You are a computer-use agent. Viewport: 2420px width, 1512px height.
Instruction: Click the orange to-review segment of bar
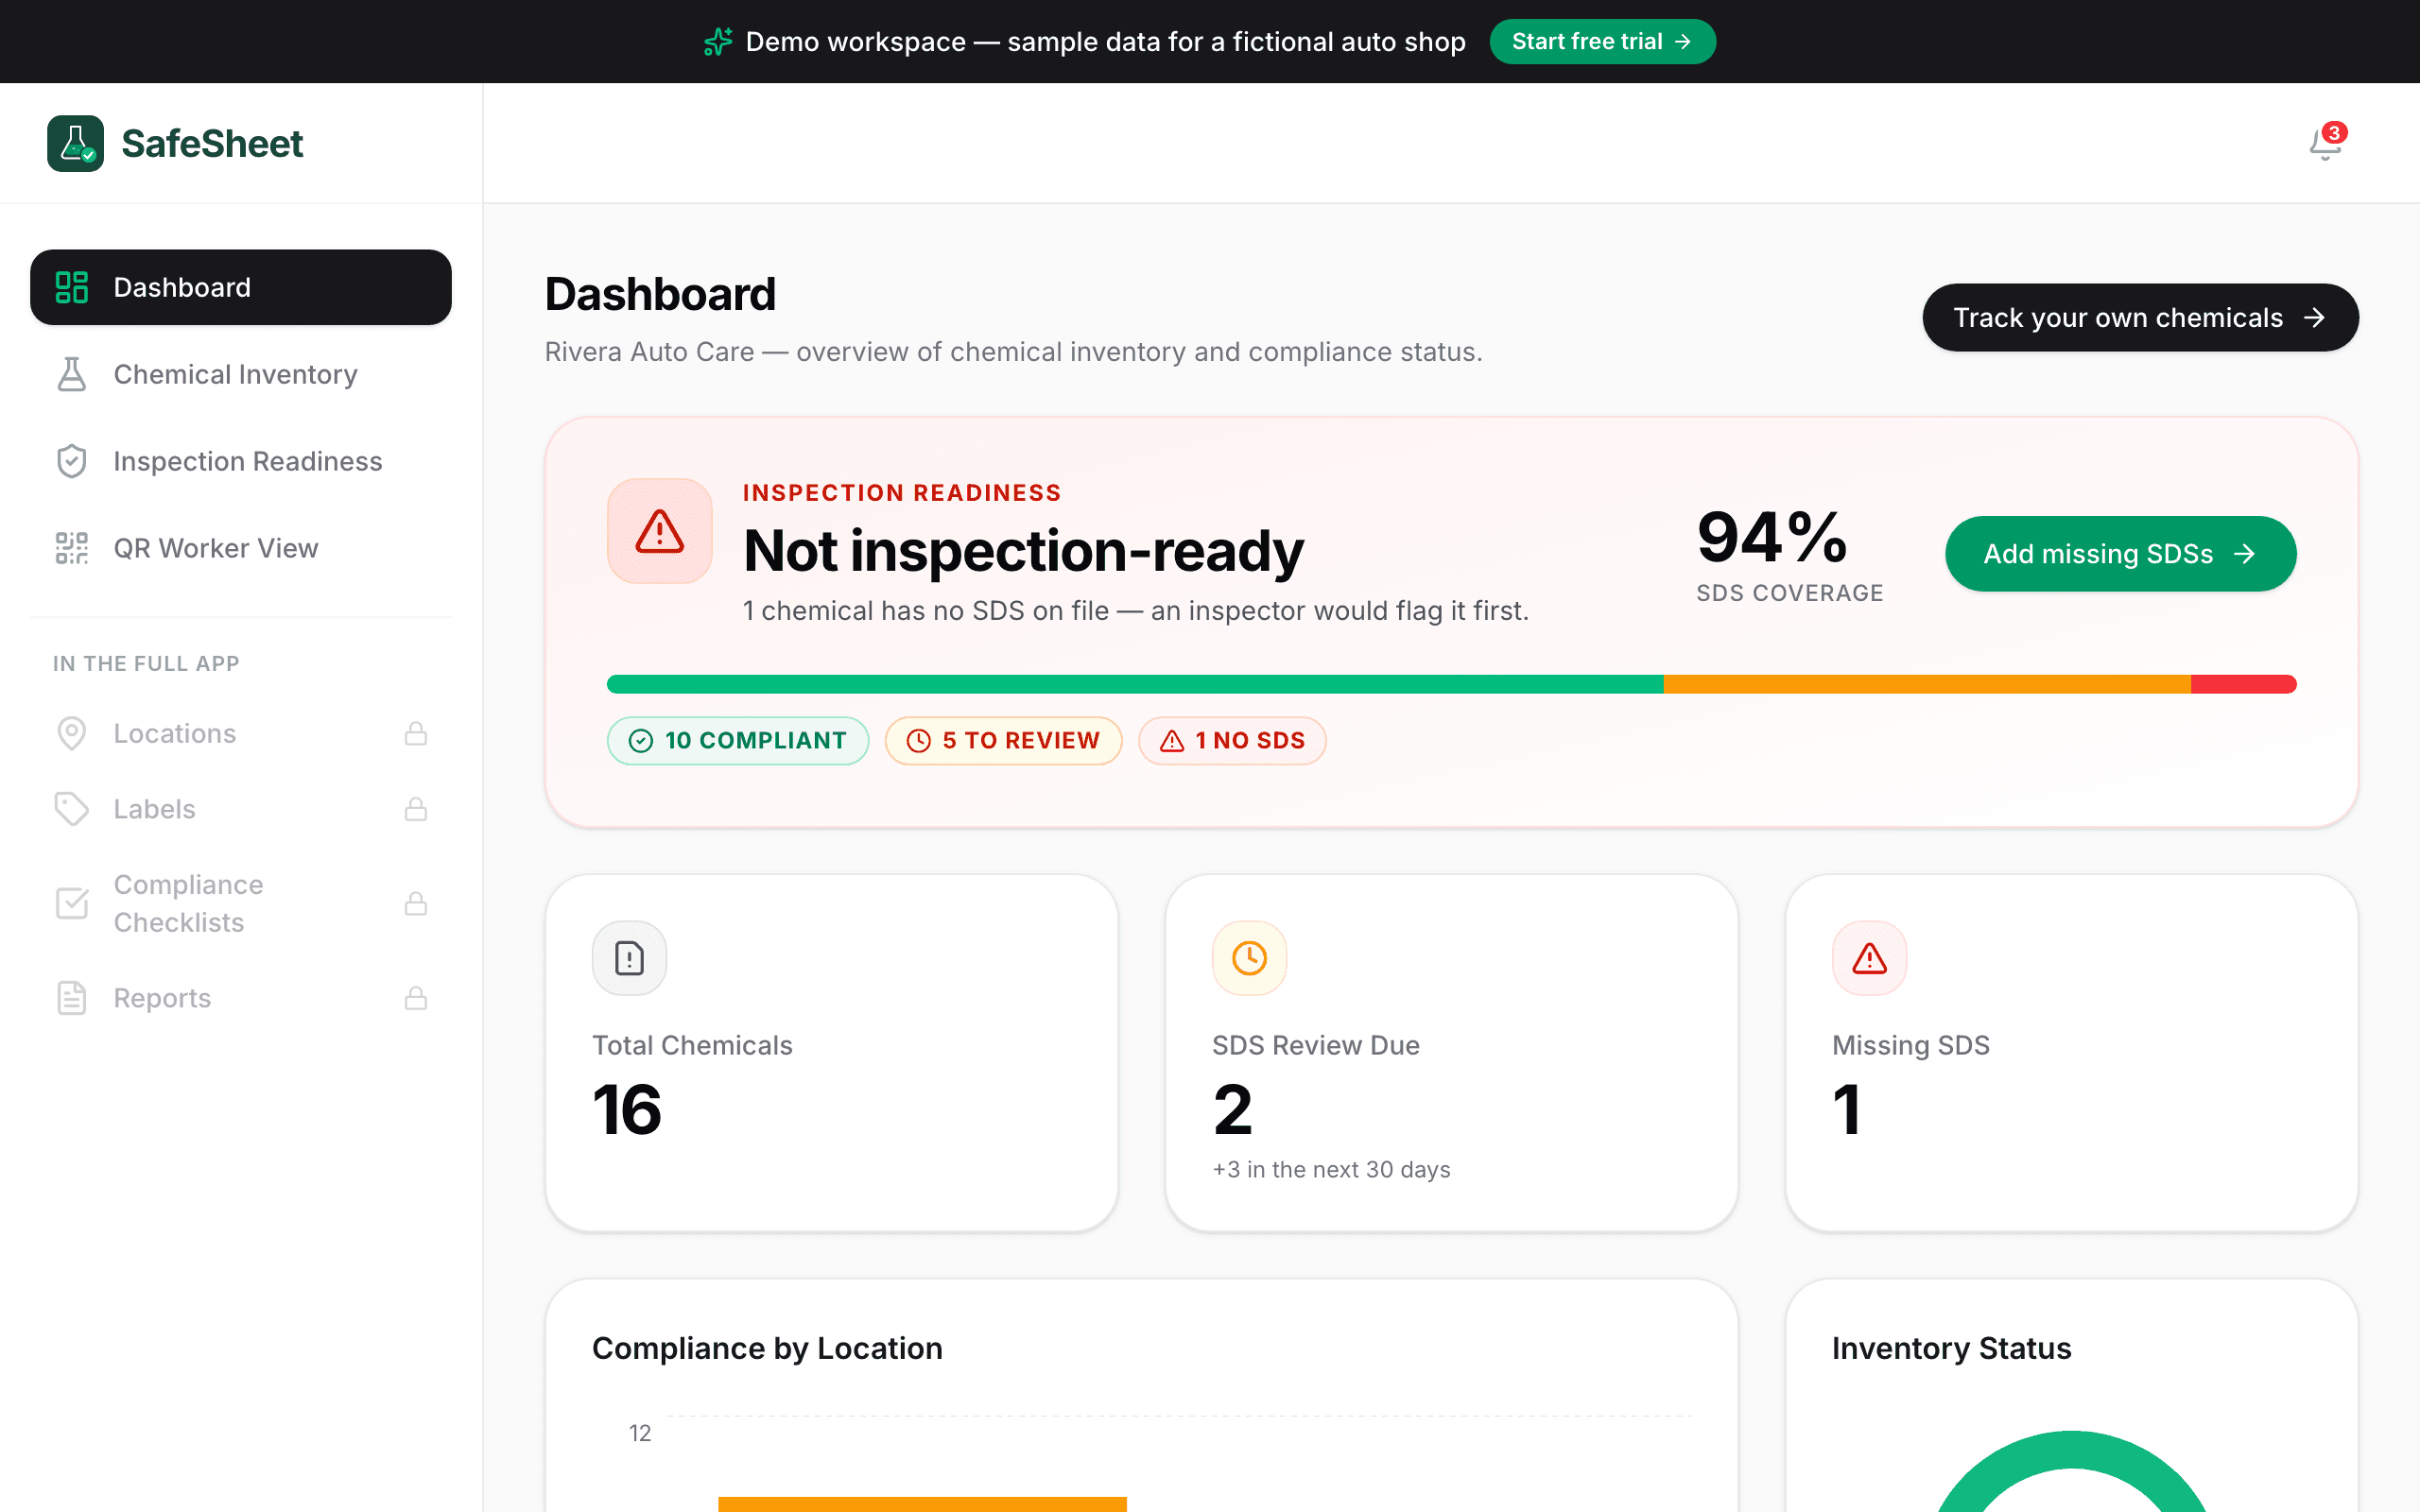(1927, 684)
